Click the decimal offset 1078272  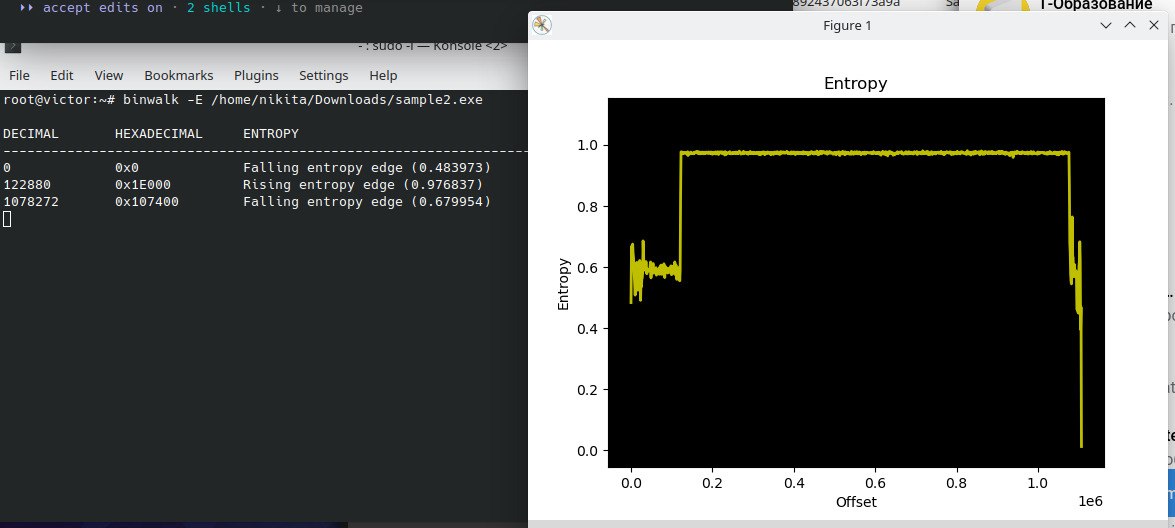pos(31,201)
